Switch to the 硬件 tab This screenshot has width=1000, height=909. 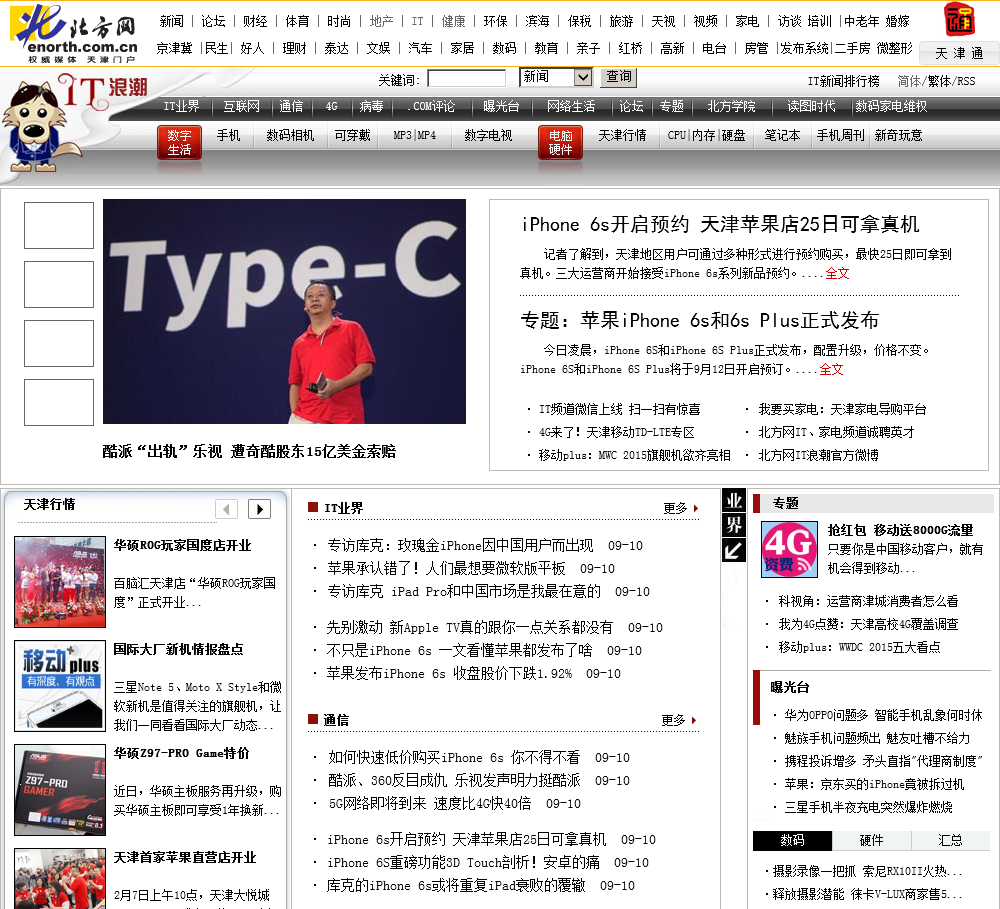click(871, 841)
